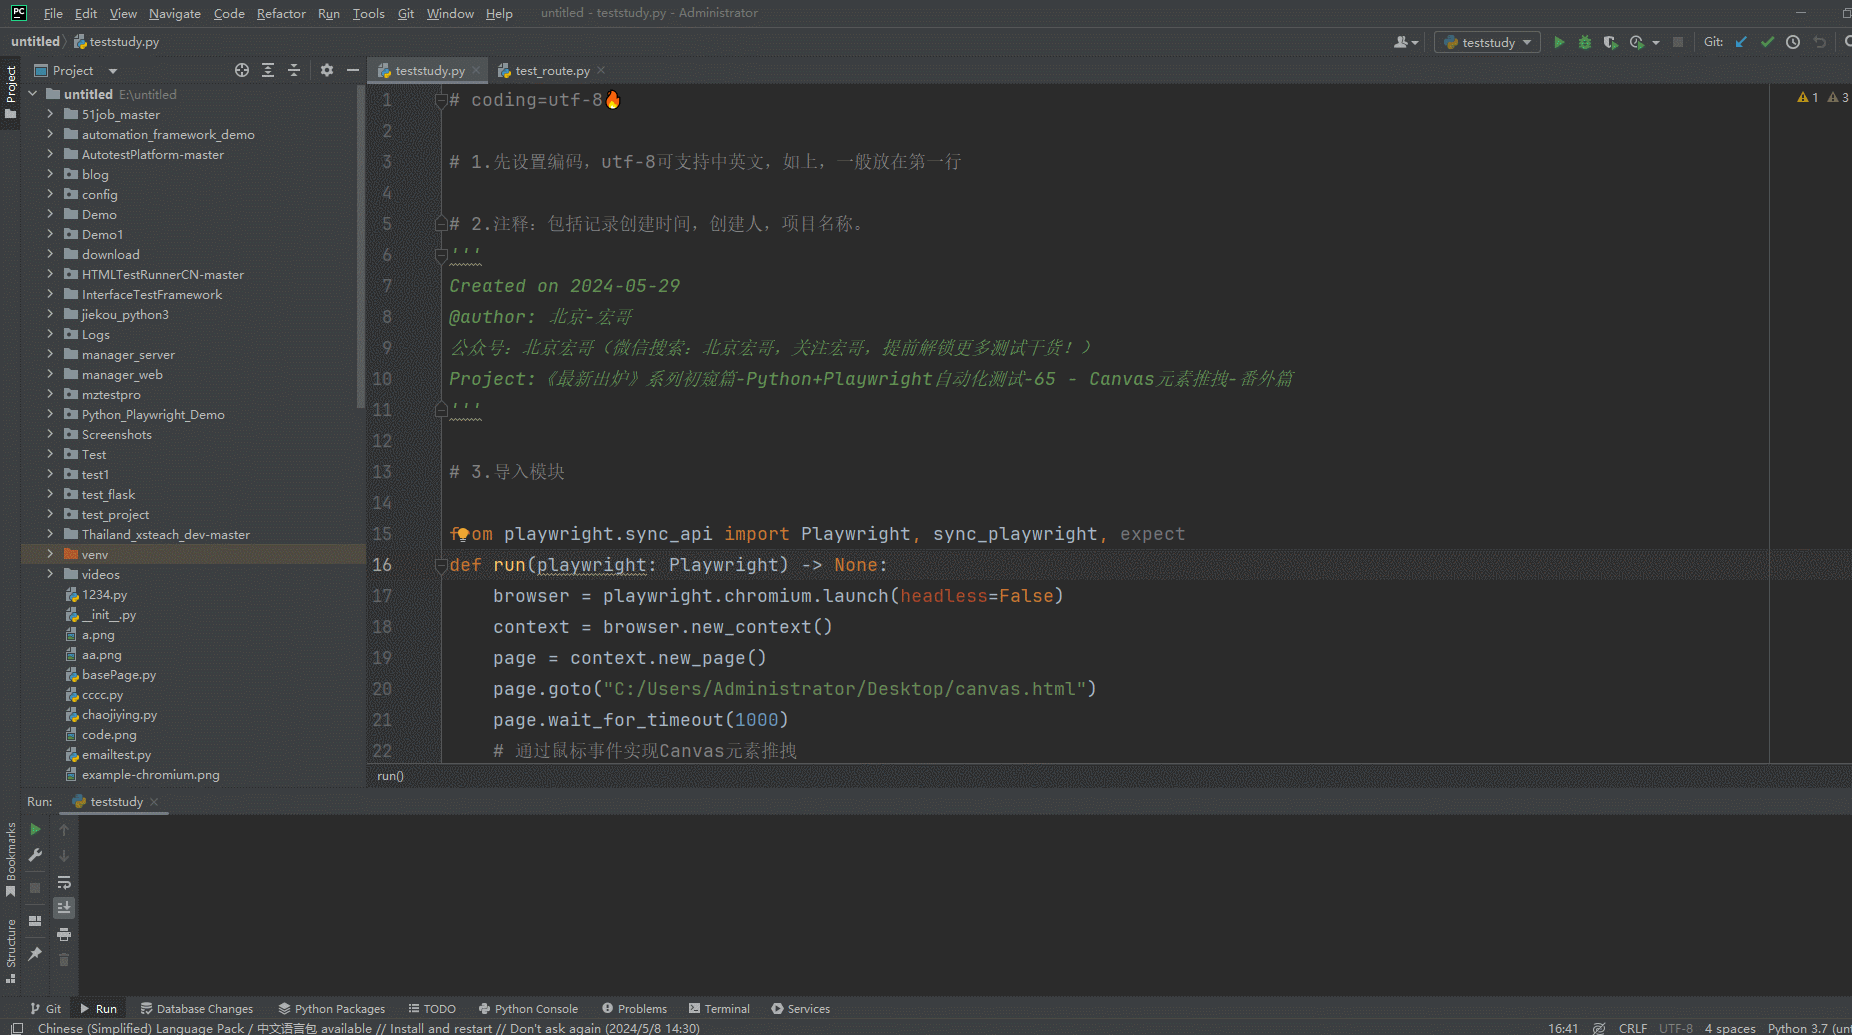This screenshot has height=1035, width=1852.
Task: Clear Run console with trash icon
Action: pyautogui.click(x=64, y=960)
